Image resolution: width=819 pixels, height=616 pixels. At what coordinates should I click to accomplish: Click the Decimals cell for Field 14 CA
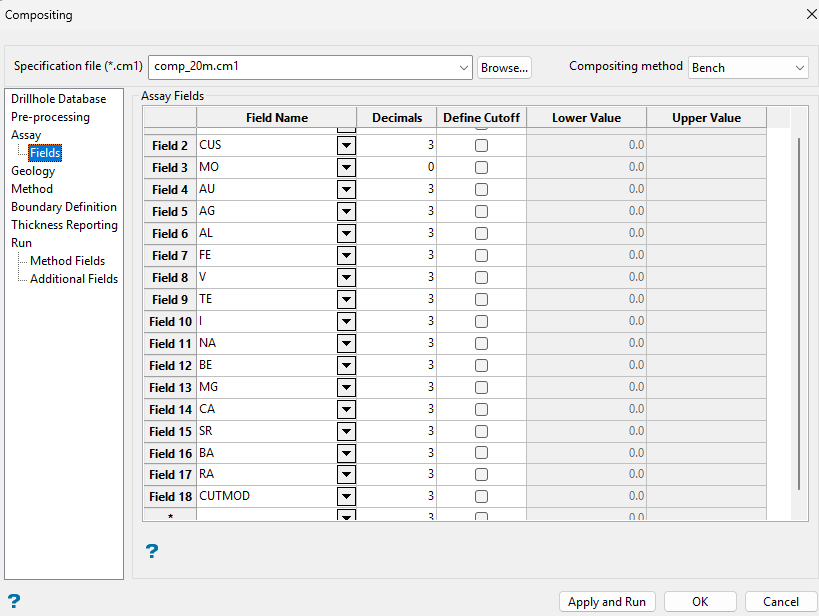396,409
